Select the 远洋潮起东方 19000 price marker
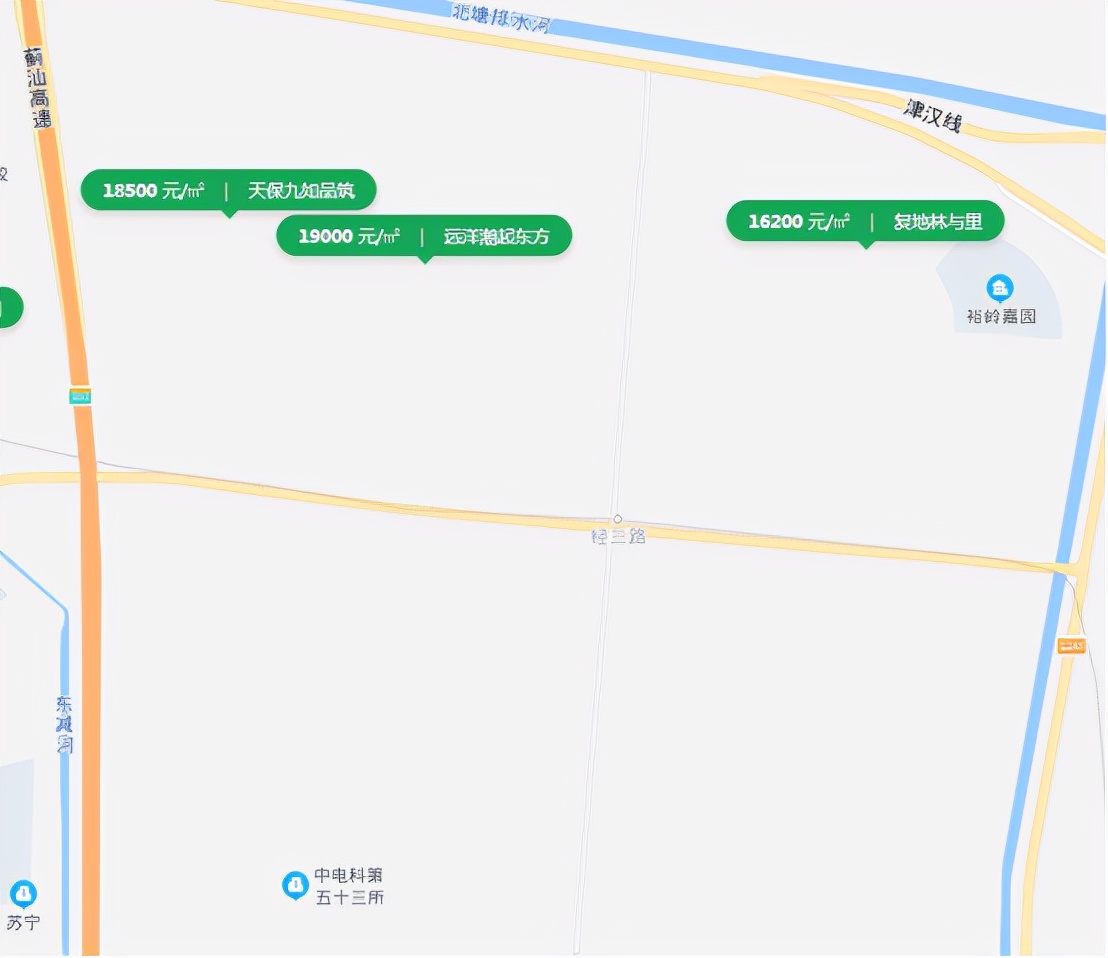Image resolution: width=1108 pixels, height=958 pixels. click(424, 236)
